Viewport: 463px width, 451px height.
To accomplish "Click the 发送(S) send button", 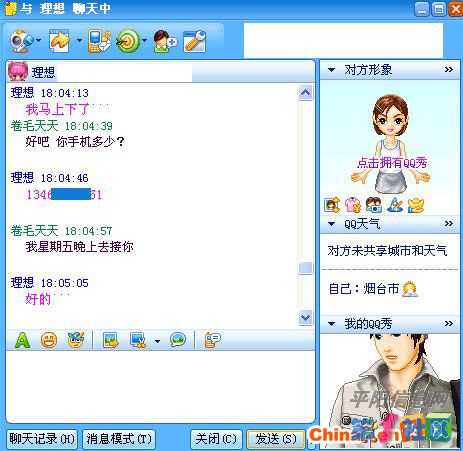I will pos(276,439).
